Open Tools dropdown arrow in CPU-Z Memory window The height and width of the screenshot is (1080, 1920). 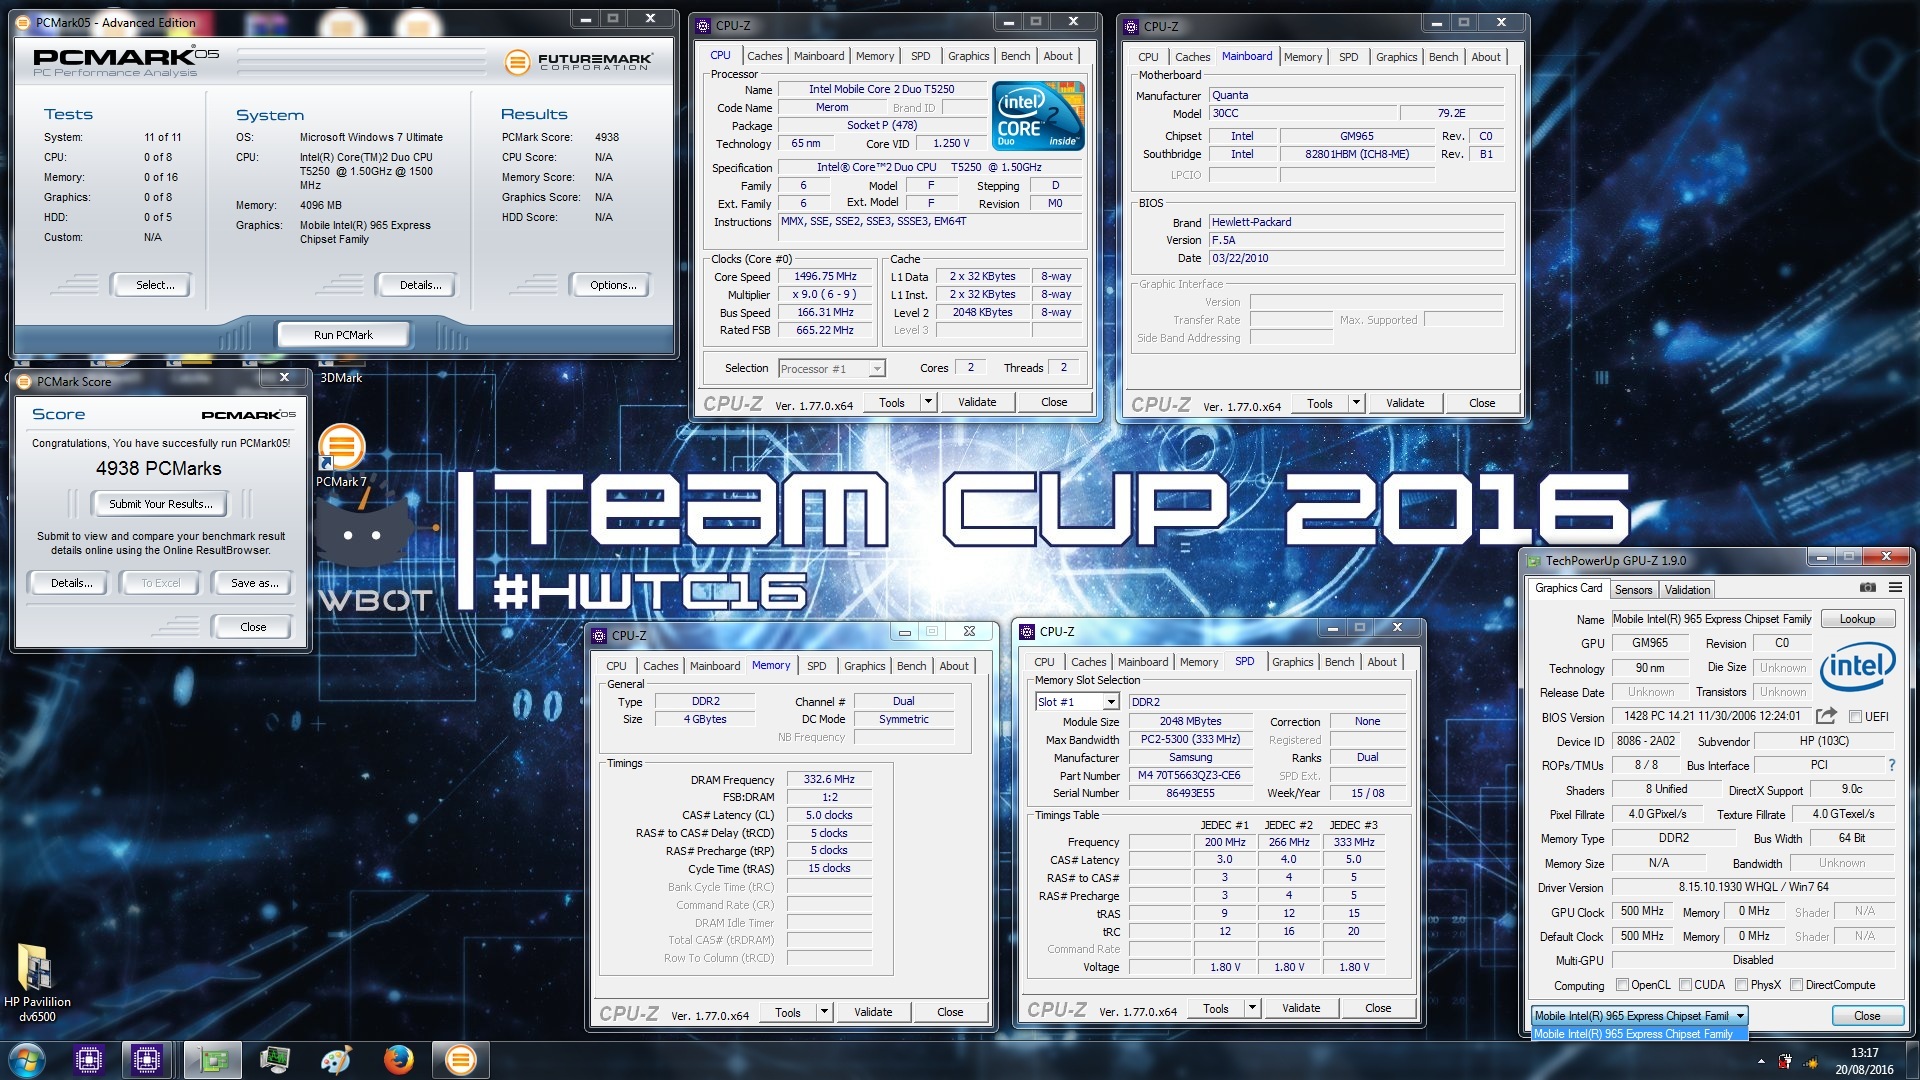824,1012
